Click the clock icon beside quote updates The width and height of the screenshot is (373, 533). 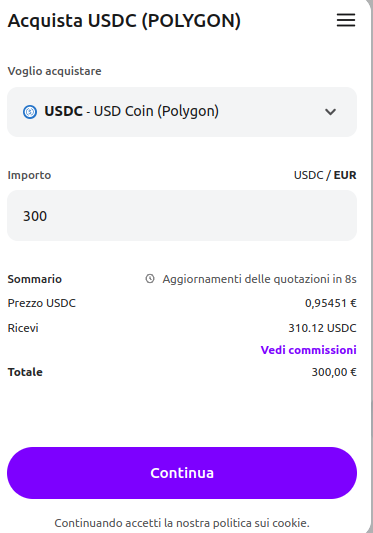(150, 279)
